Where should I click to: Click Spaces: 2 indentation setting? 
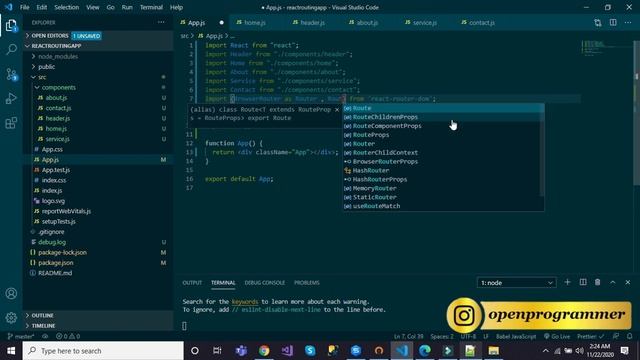point(442,336)
